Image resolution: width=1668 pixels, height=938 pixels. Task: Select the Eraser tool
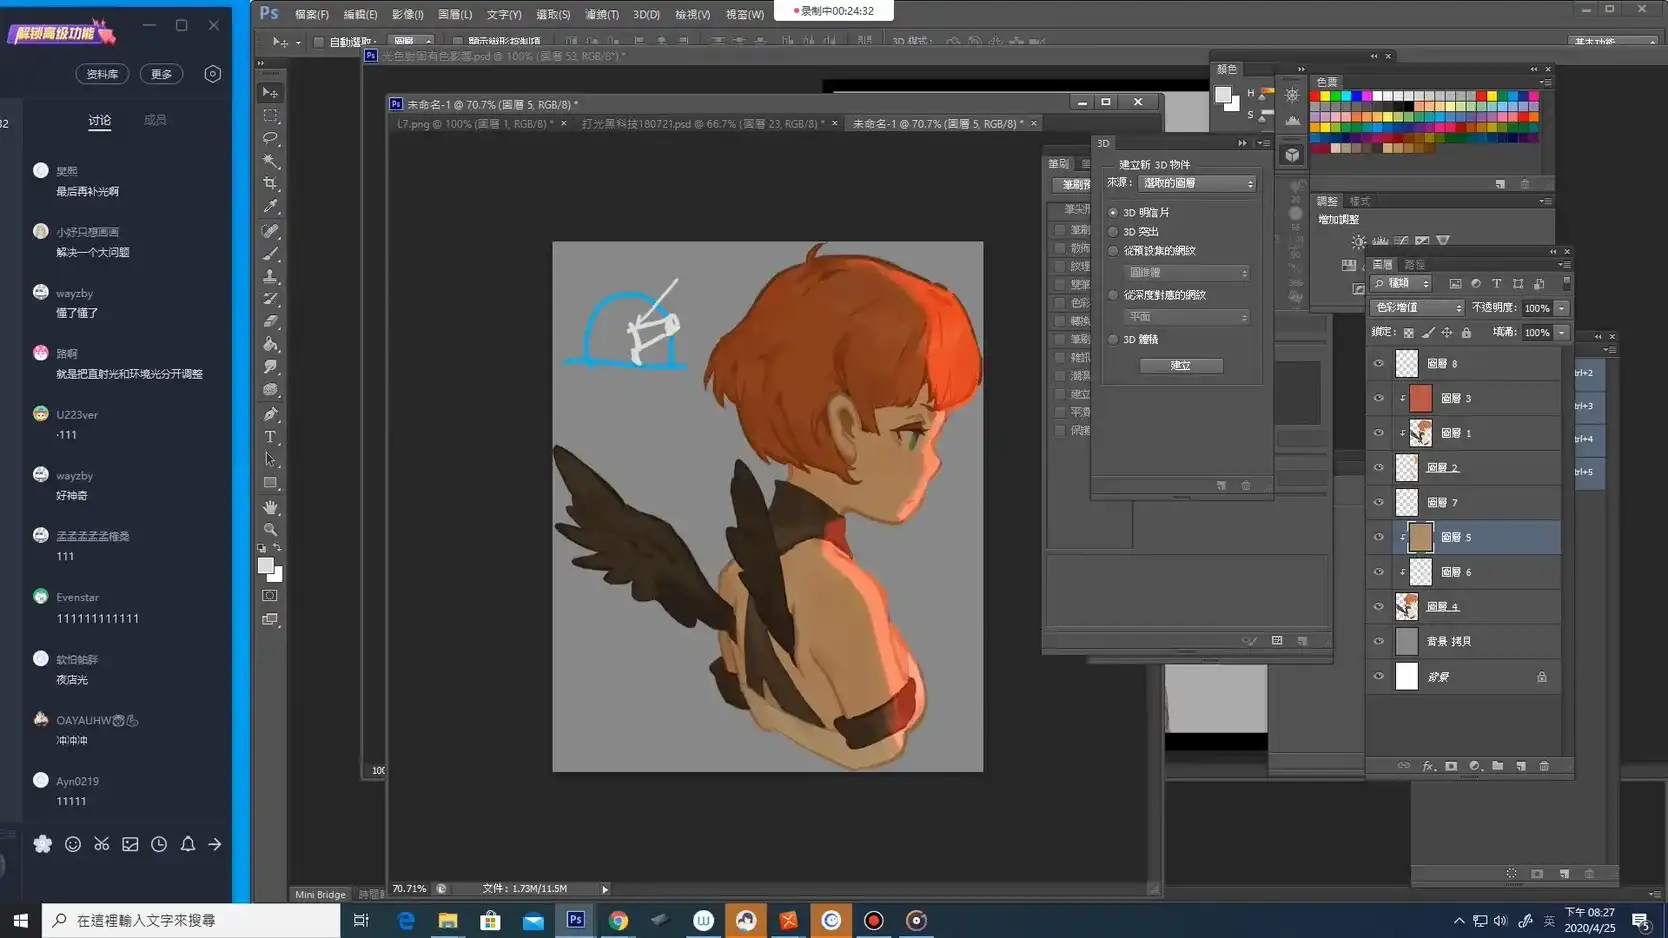[270, 322]
